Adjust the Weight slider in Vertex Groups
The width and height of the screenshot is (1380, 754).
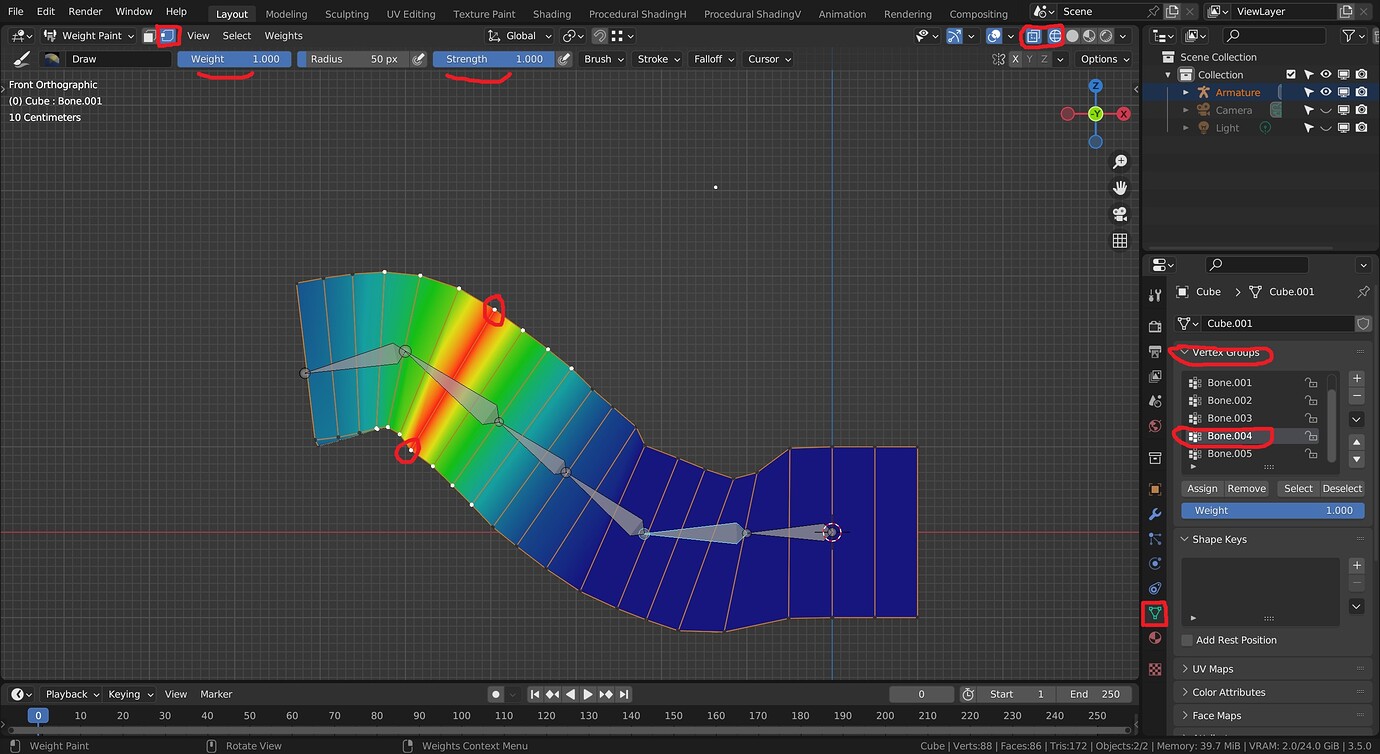(1272, 510)
